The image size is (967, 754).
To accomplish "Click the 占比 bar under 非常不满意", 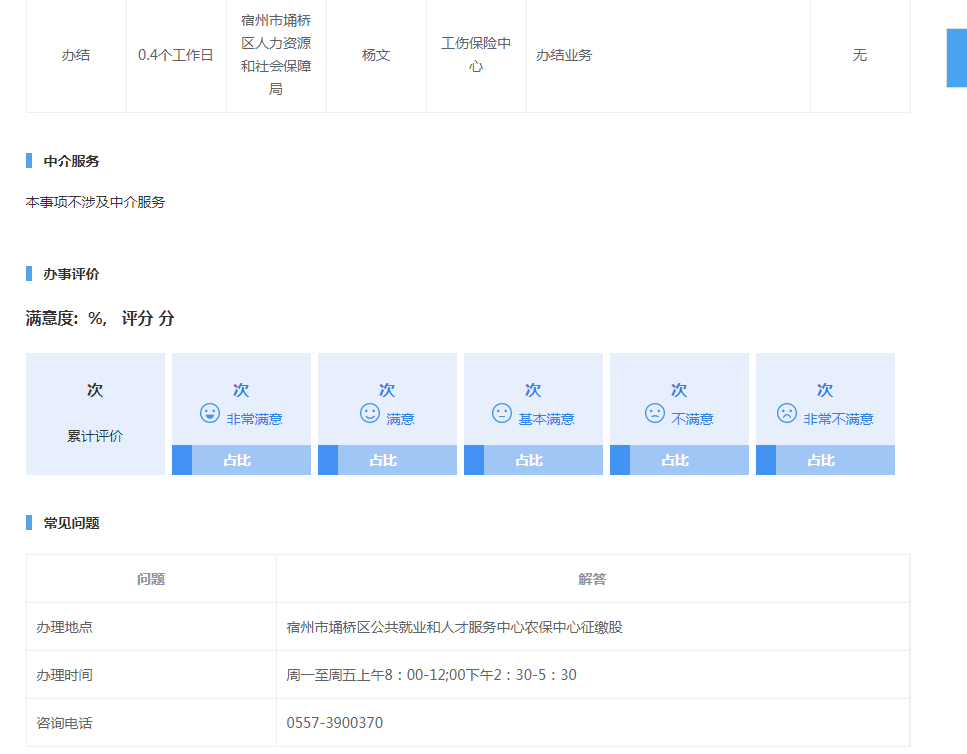I will tap(825, 460).
